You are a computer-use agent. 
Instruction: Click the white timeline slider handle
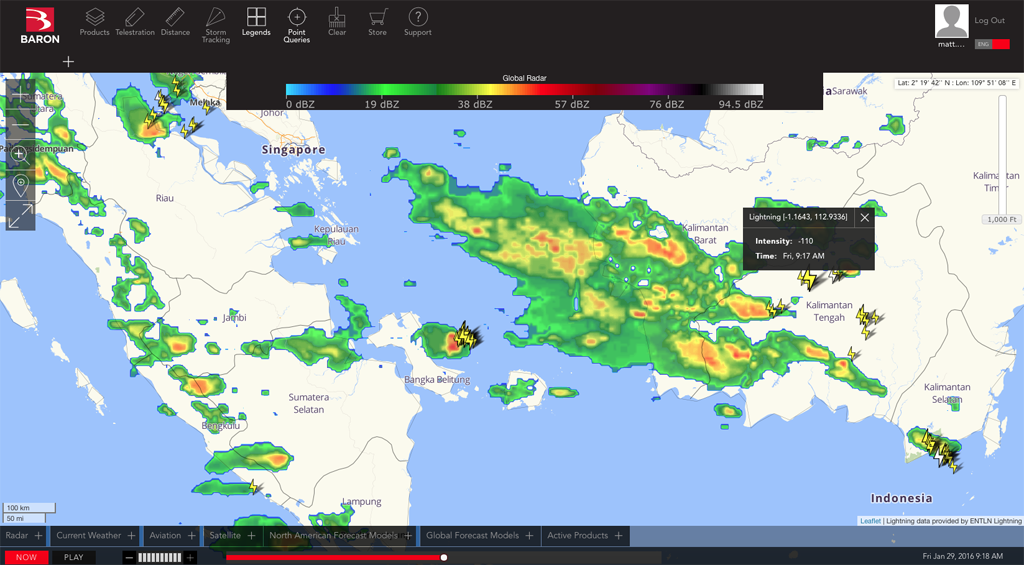tap(444, 557)
